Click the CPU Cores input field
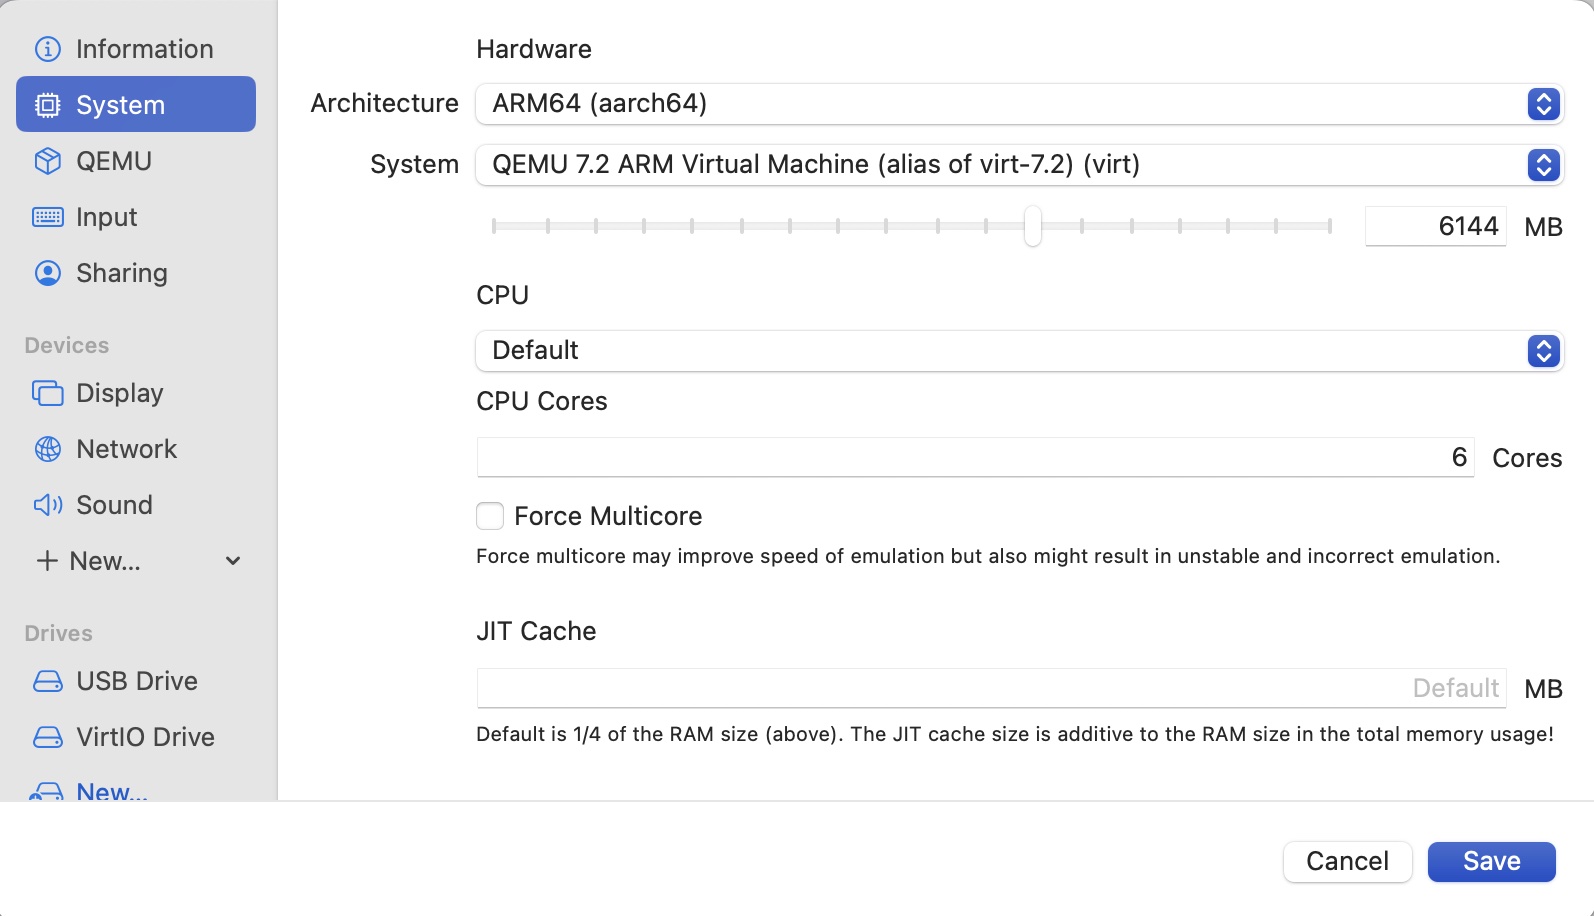 point(975,458)
